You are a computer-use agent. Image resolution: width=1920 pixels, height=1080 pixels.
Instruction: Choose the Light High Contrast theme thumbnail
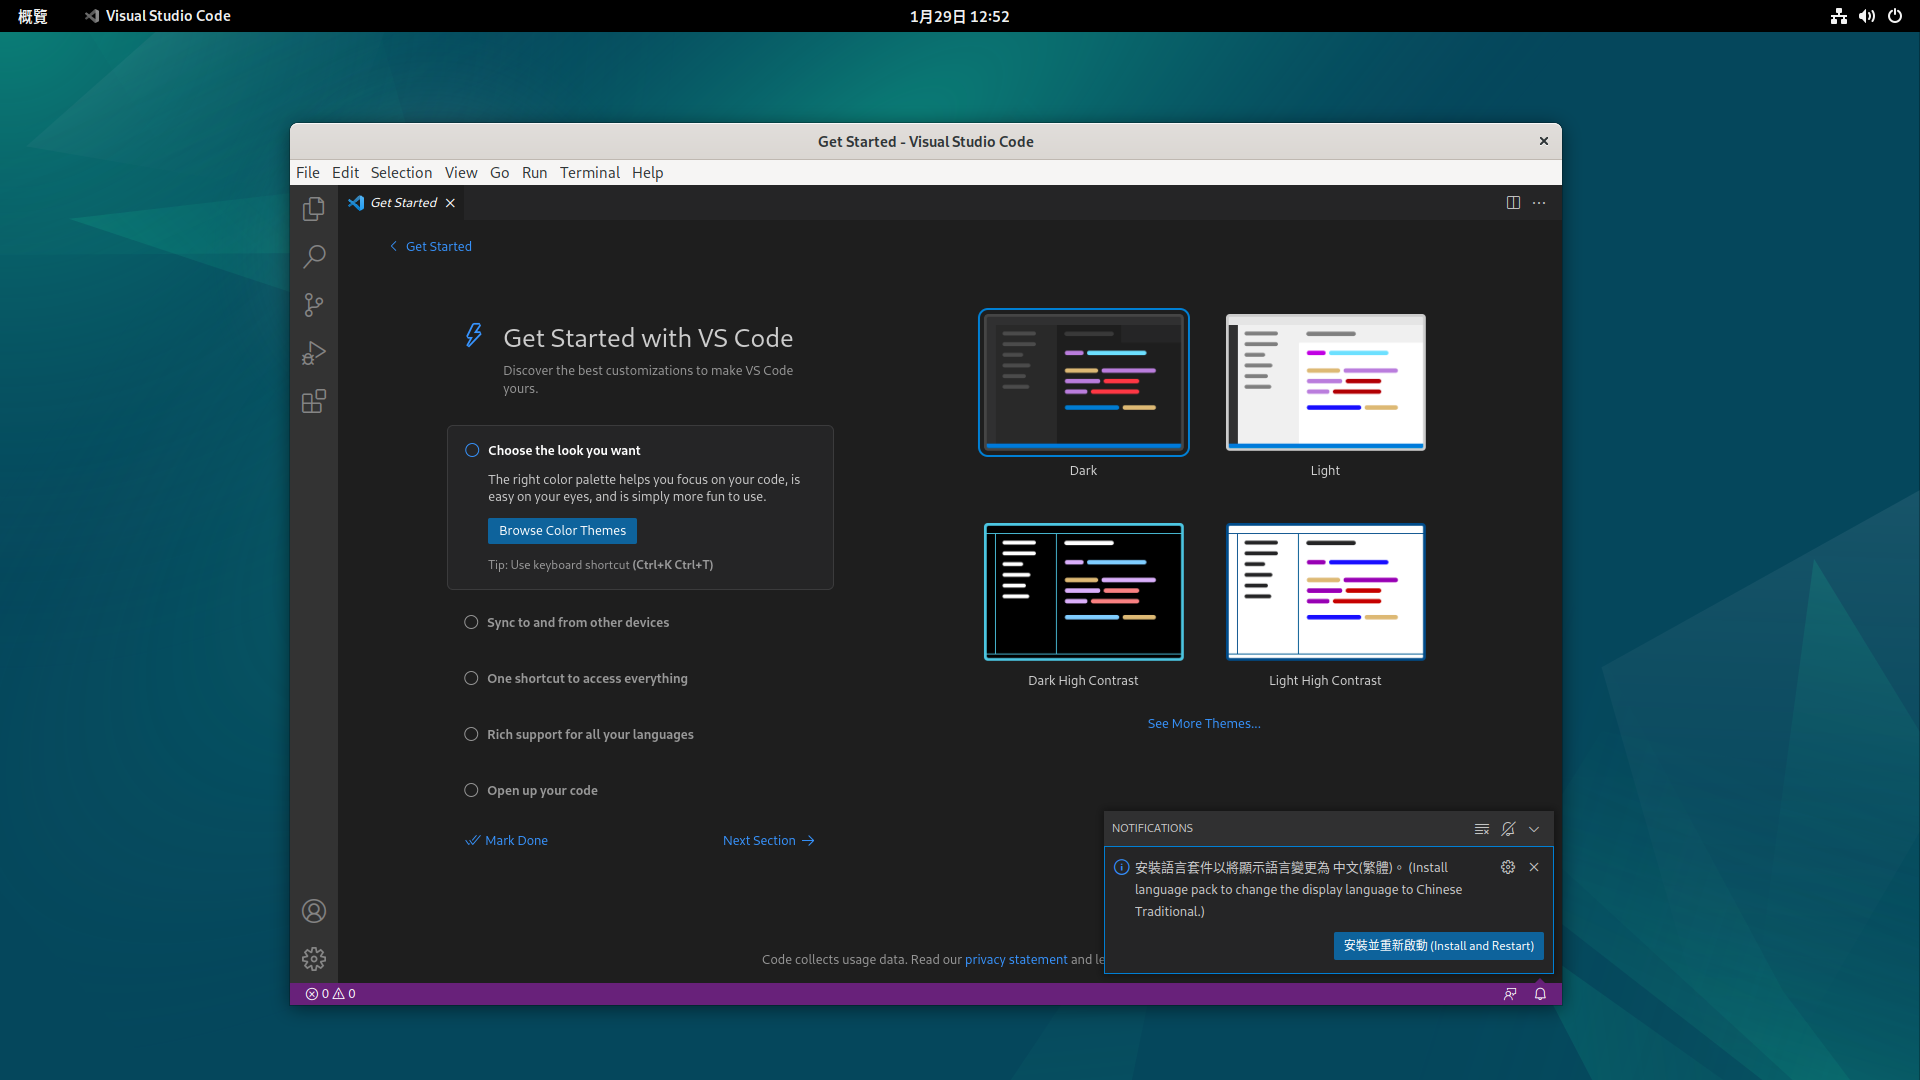pos(1325,592)
